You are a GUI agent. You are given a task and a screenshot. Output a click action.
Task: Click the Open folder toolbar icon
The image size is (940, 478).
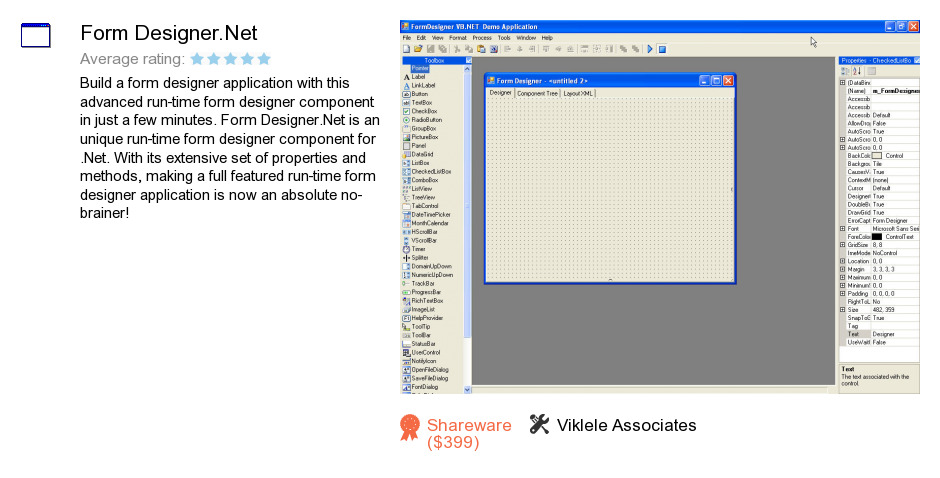pos(418,49)
